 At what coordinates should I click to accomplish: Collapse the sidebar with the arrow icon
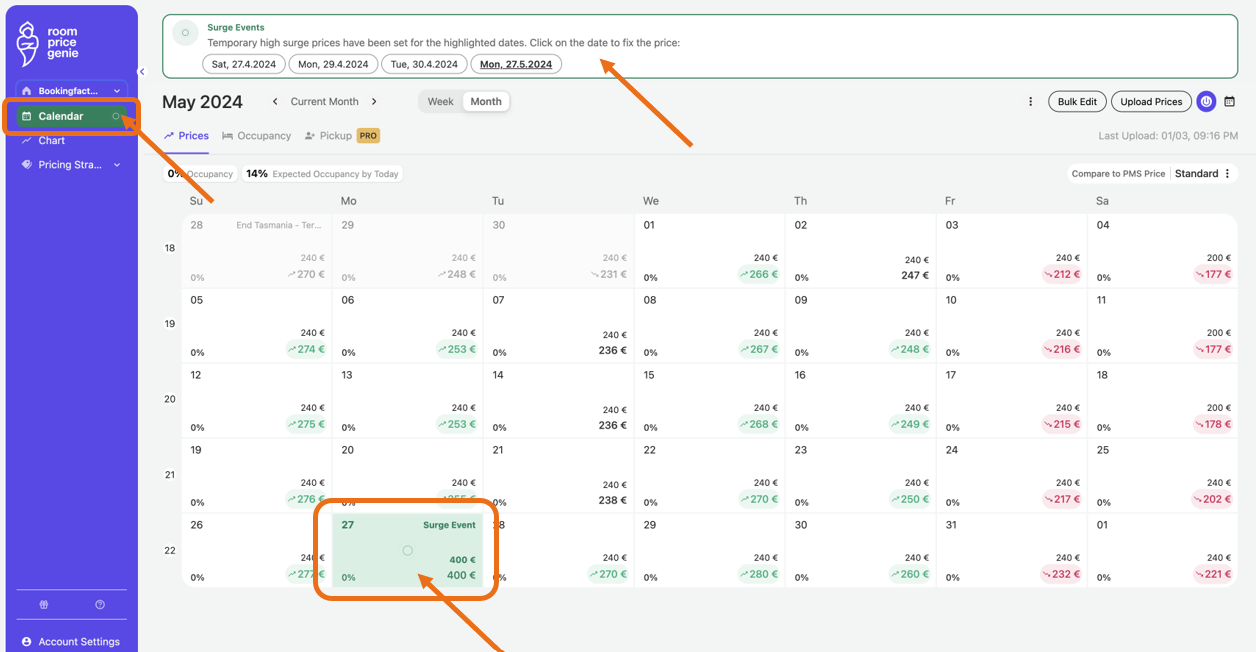pos(142,72)
